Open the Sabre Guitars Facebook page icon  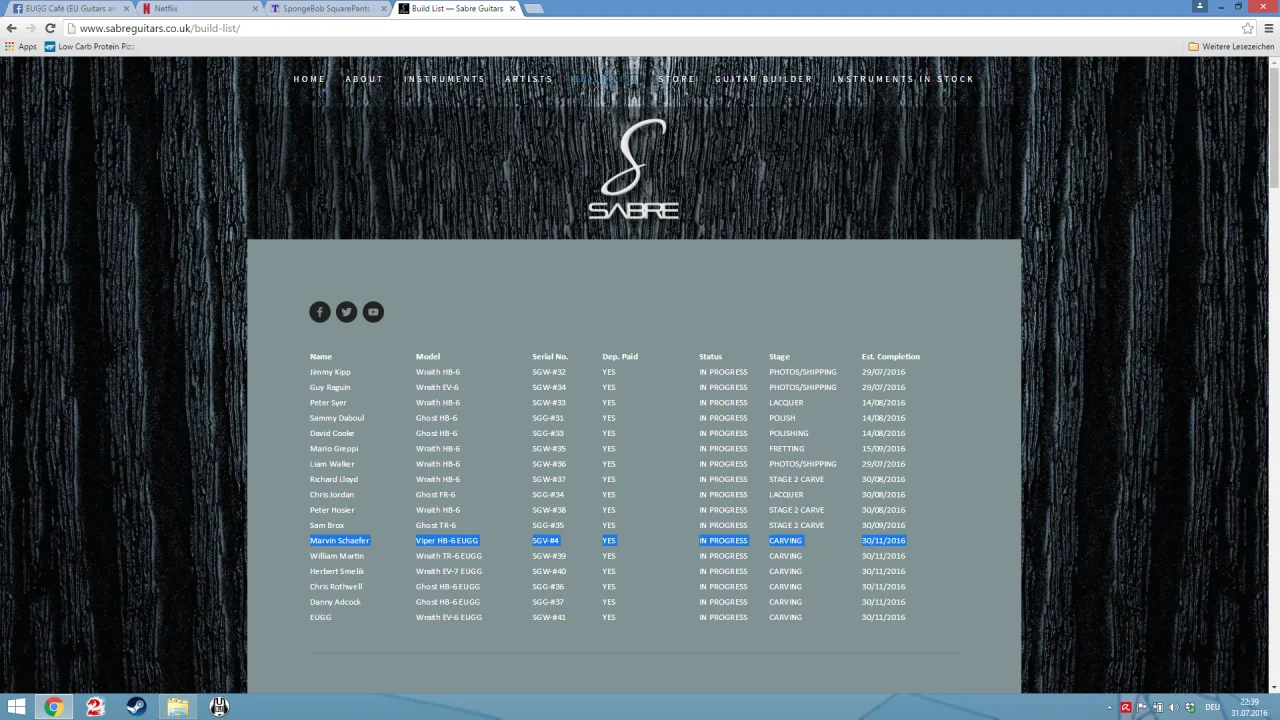click(x=319, y=311)
